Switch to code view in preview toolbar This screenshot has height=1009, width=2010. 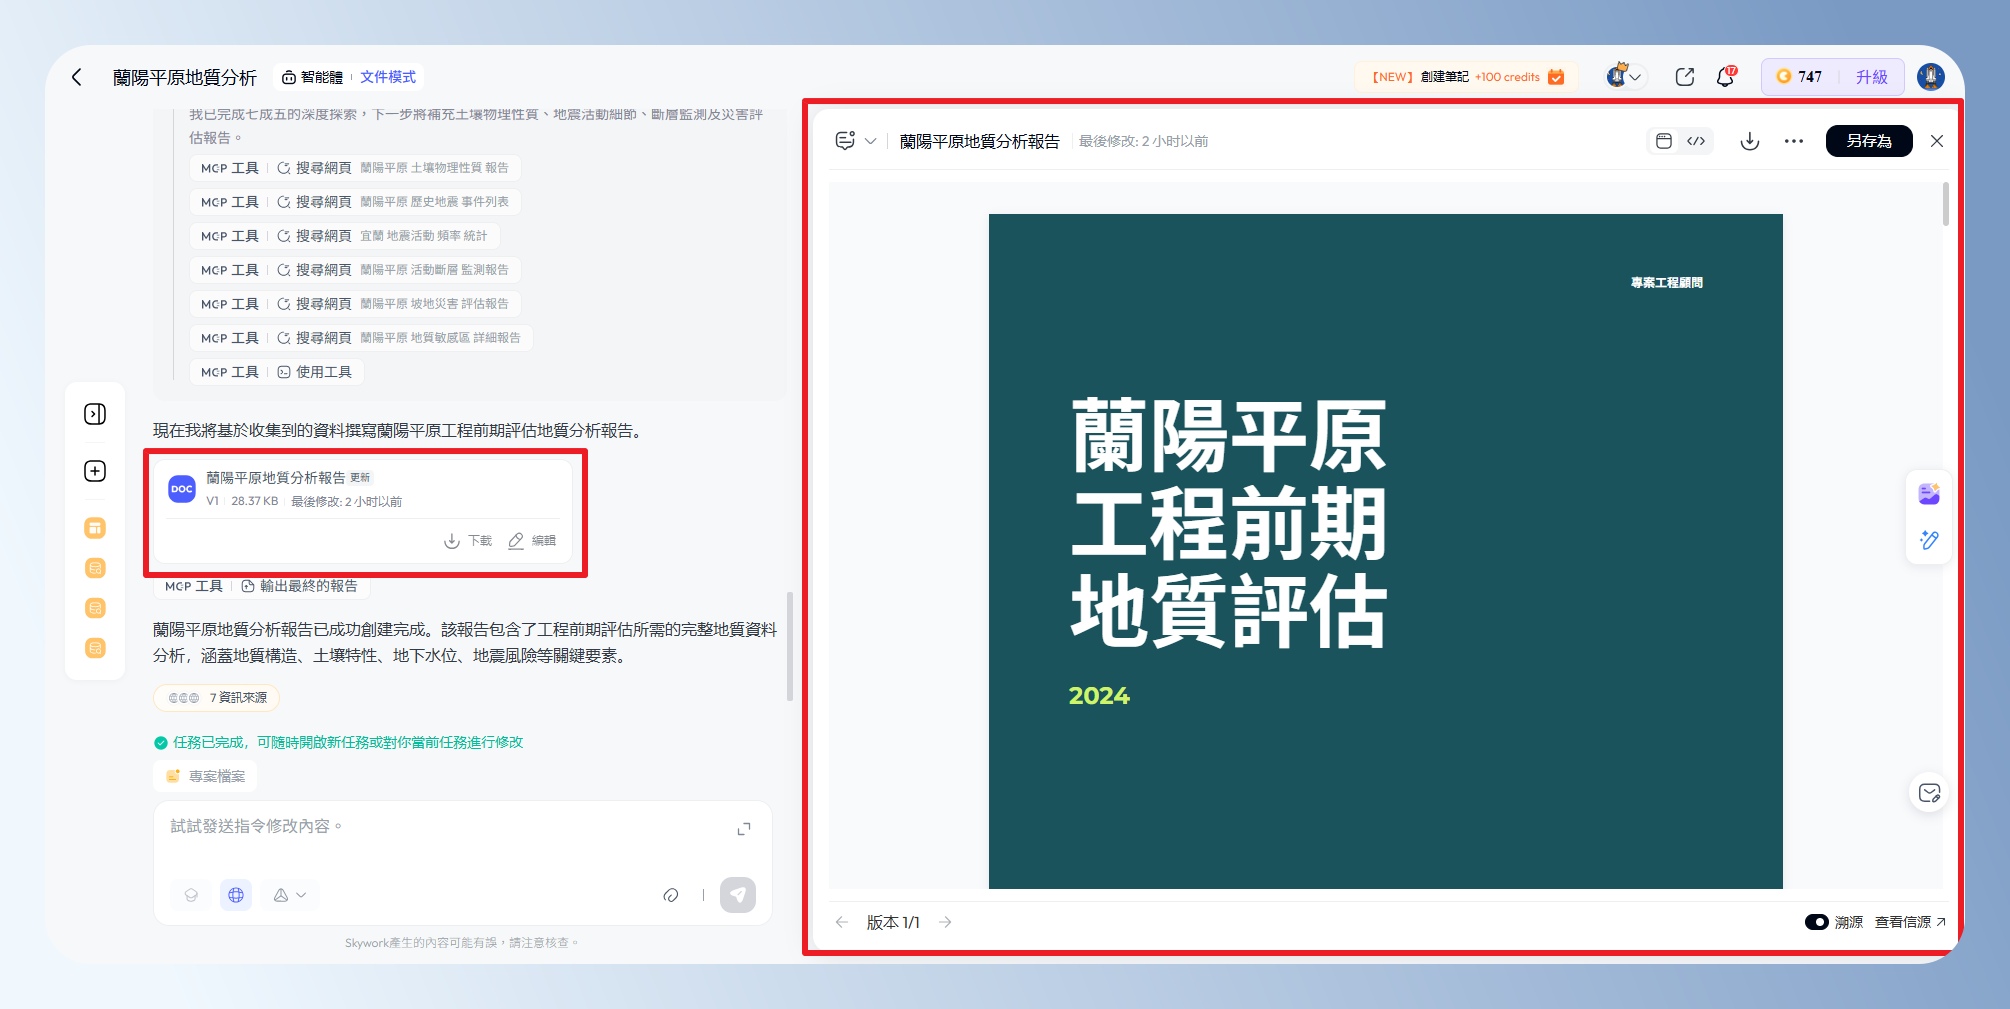(1696, 141)
